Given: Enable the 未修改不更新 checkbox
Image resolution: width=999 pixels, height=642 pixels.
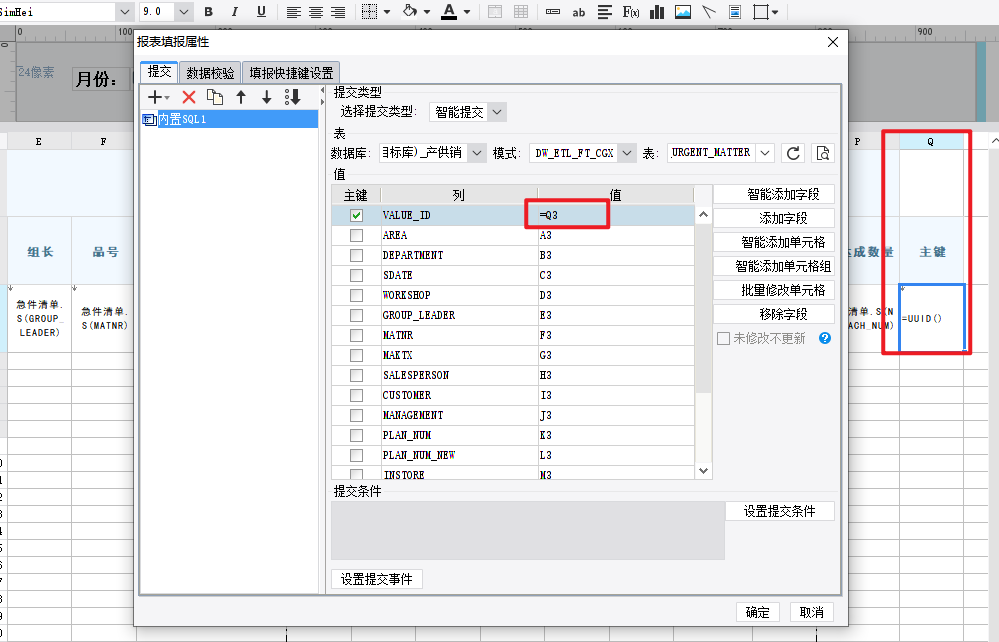Looking at the screenshot, I should (x=723, y=338).
